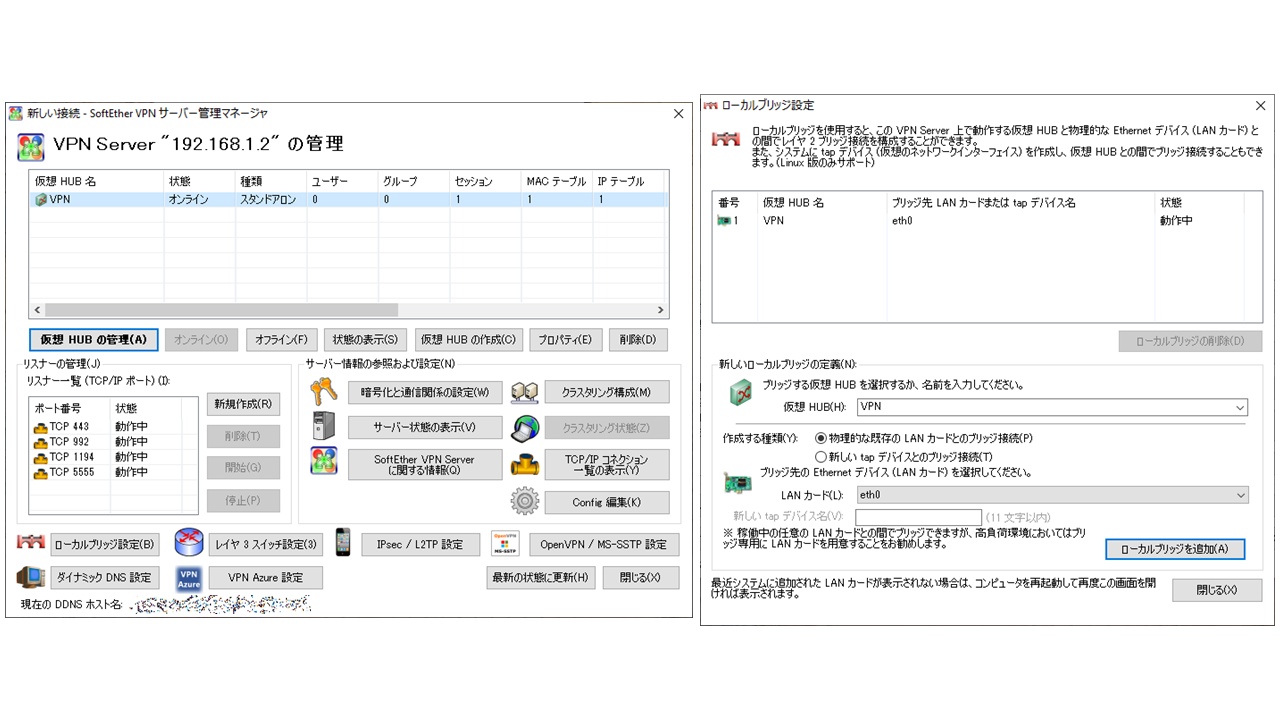Viewport: 1280px width, 720px height.
Task: Open ダイナミック DNS 設定
Action: point(105,577)
